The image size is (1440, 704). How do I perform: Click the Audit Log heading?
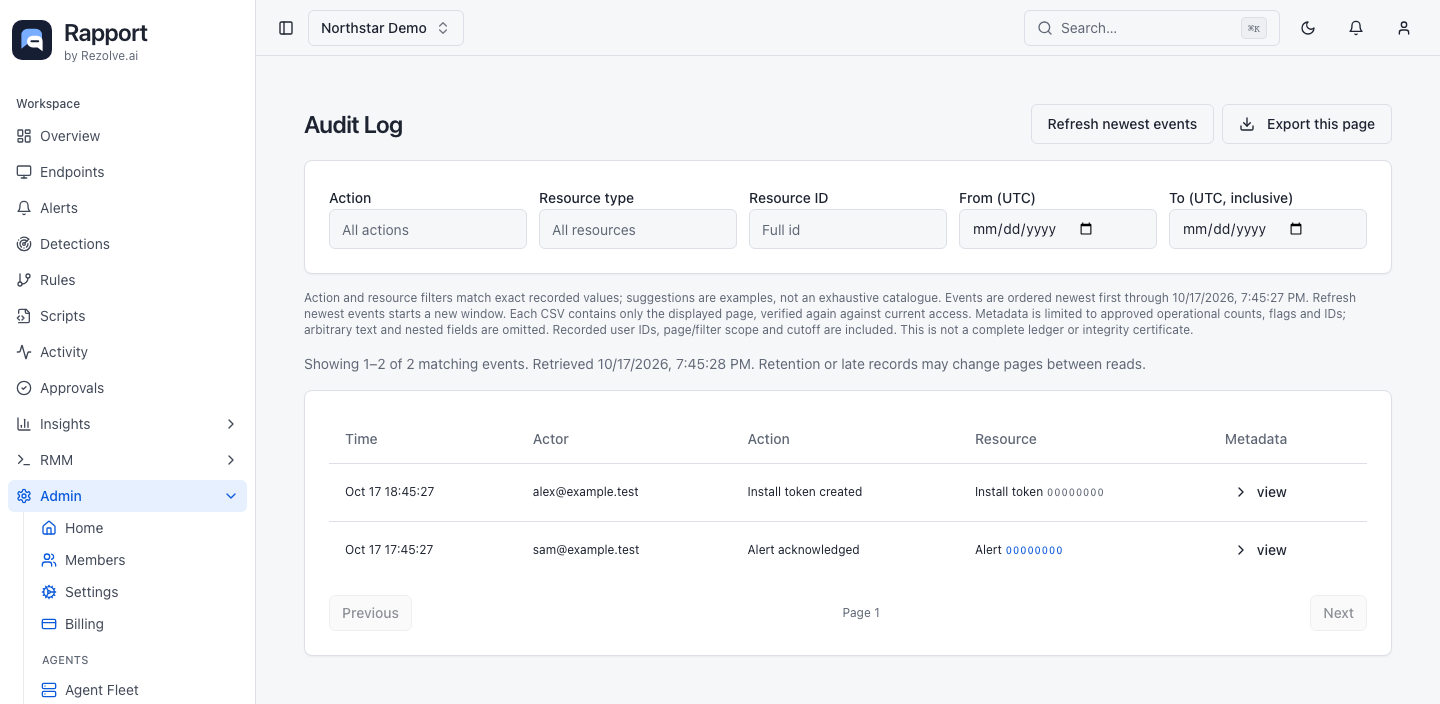[353, 125]
